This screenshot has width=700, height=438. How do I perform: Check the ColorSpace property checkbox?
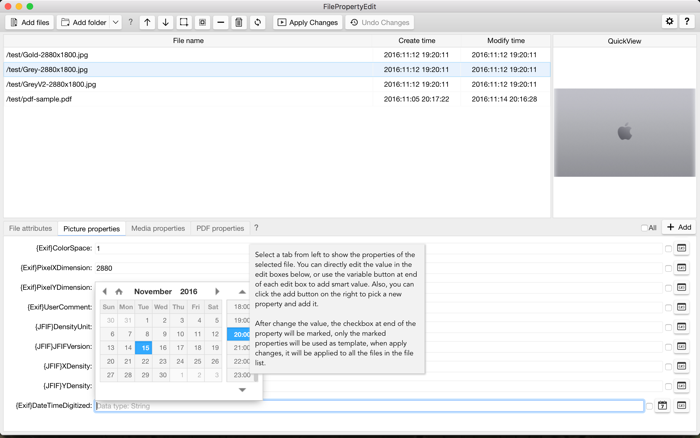pos(668,249)
